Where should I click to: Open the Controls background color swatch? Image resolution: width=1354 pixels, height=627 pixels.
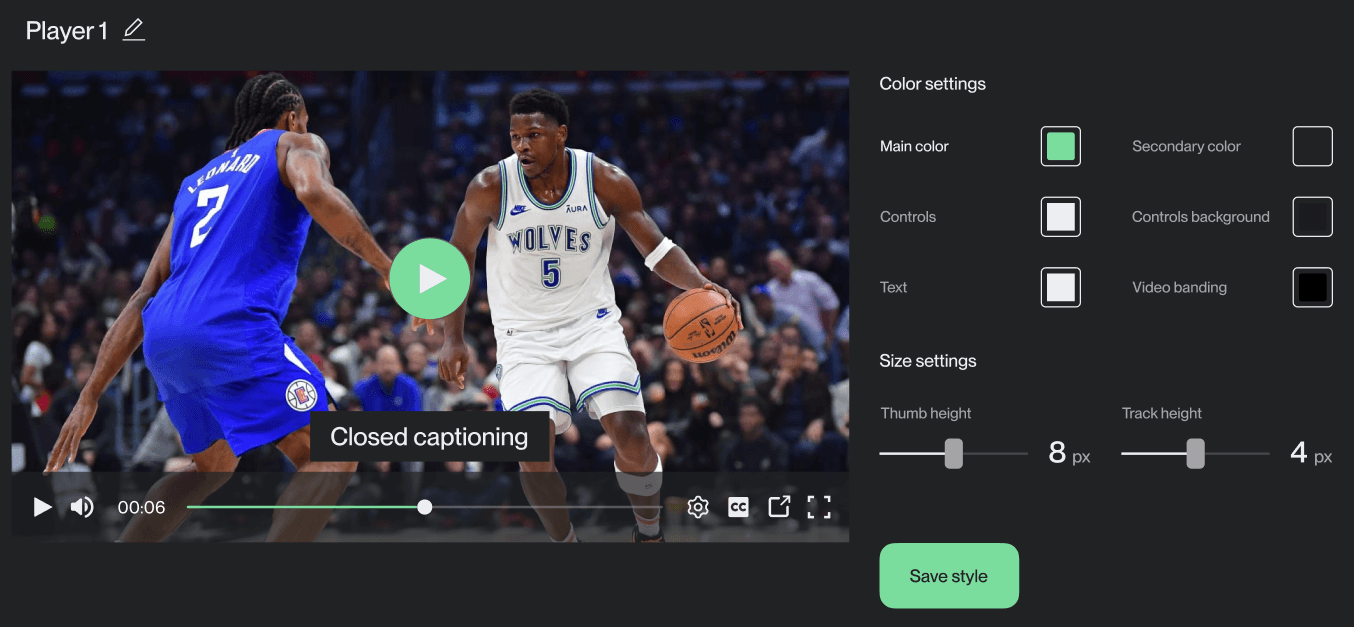pyautogui.click(x=1313, y=217)
